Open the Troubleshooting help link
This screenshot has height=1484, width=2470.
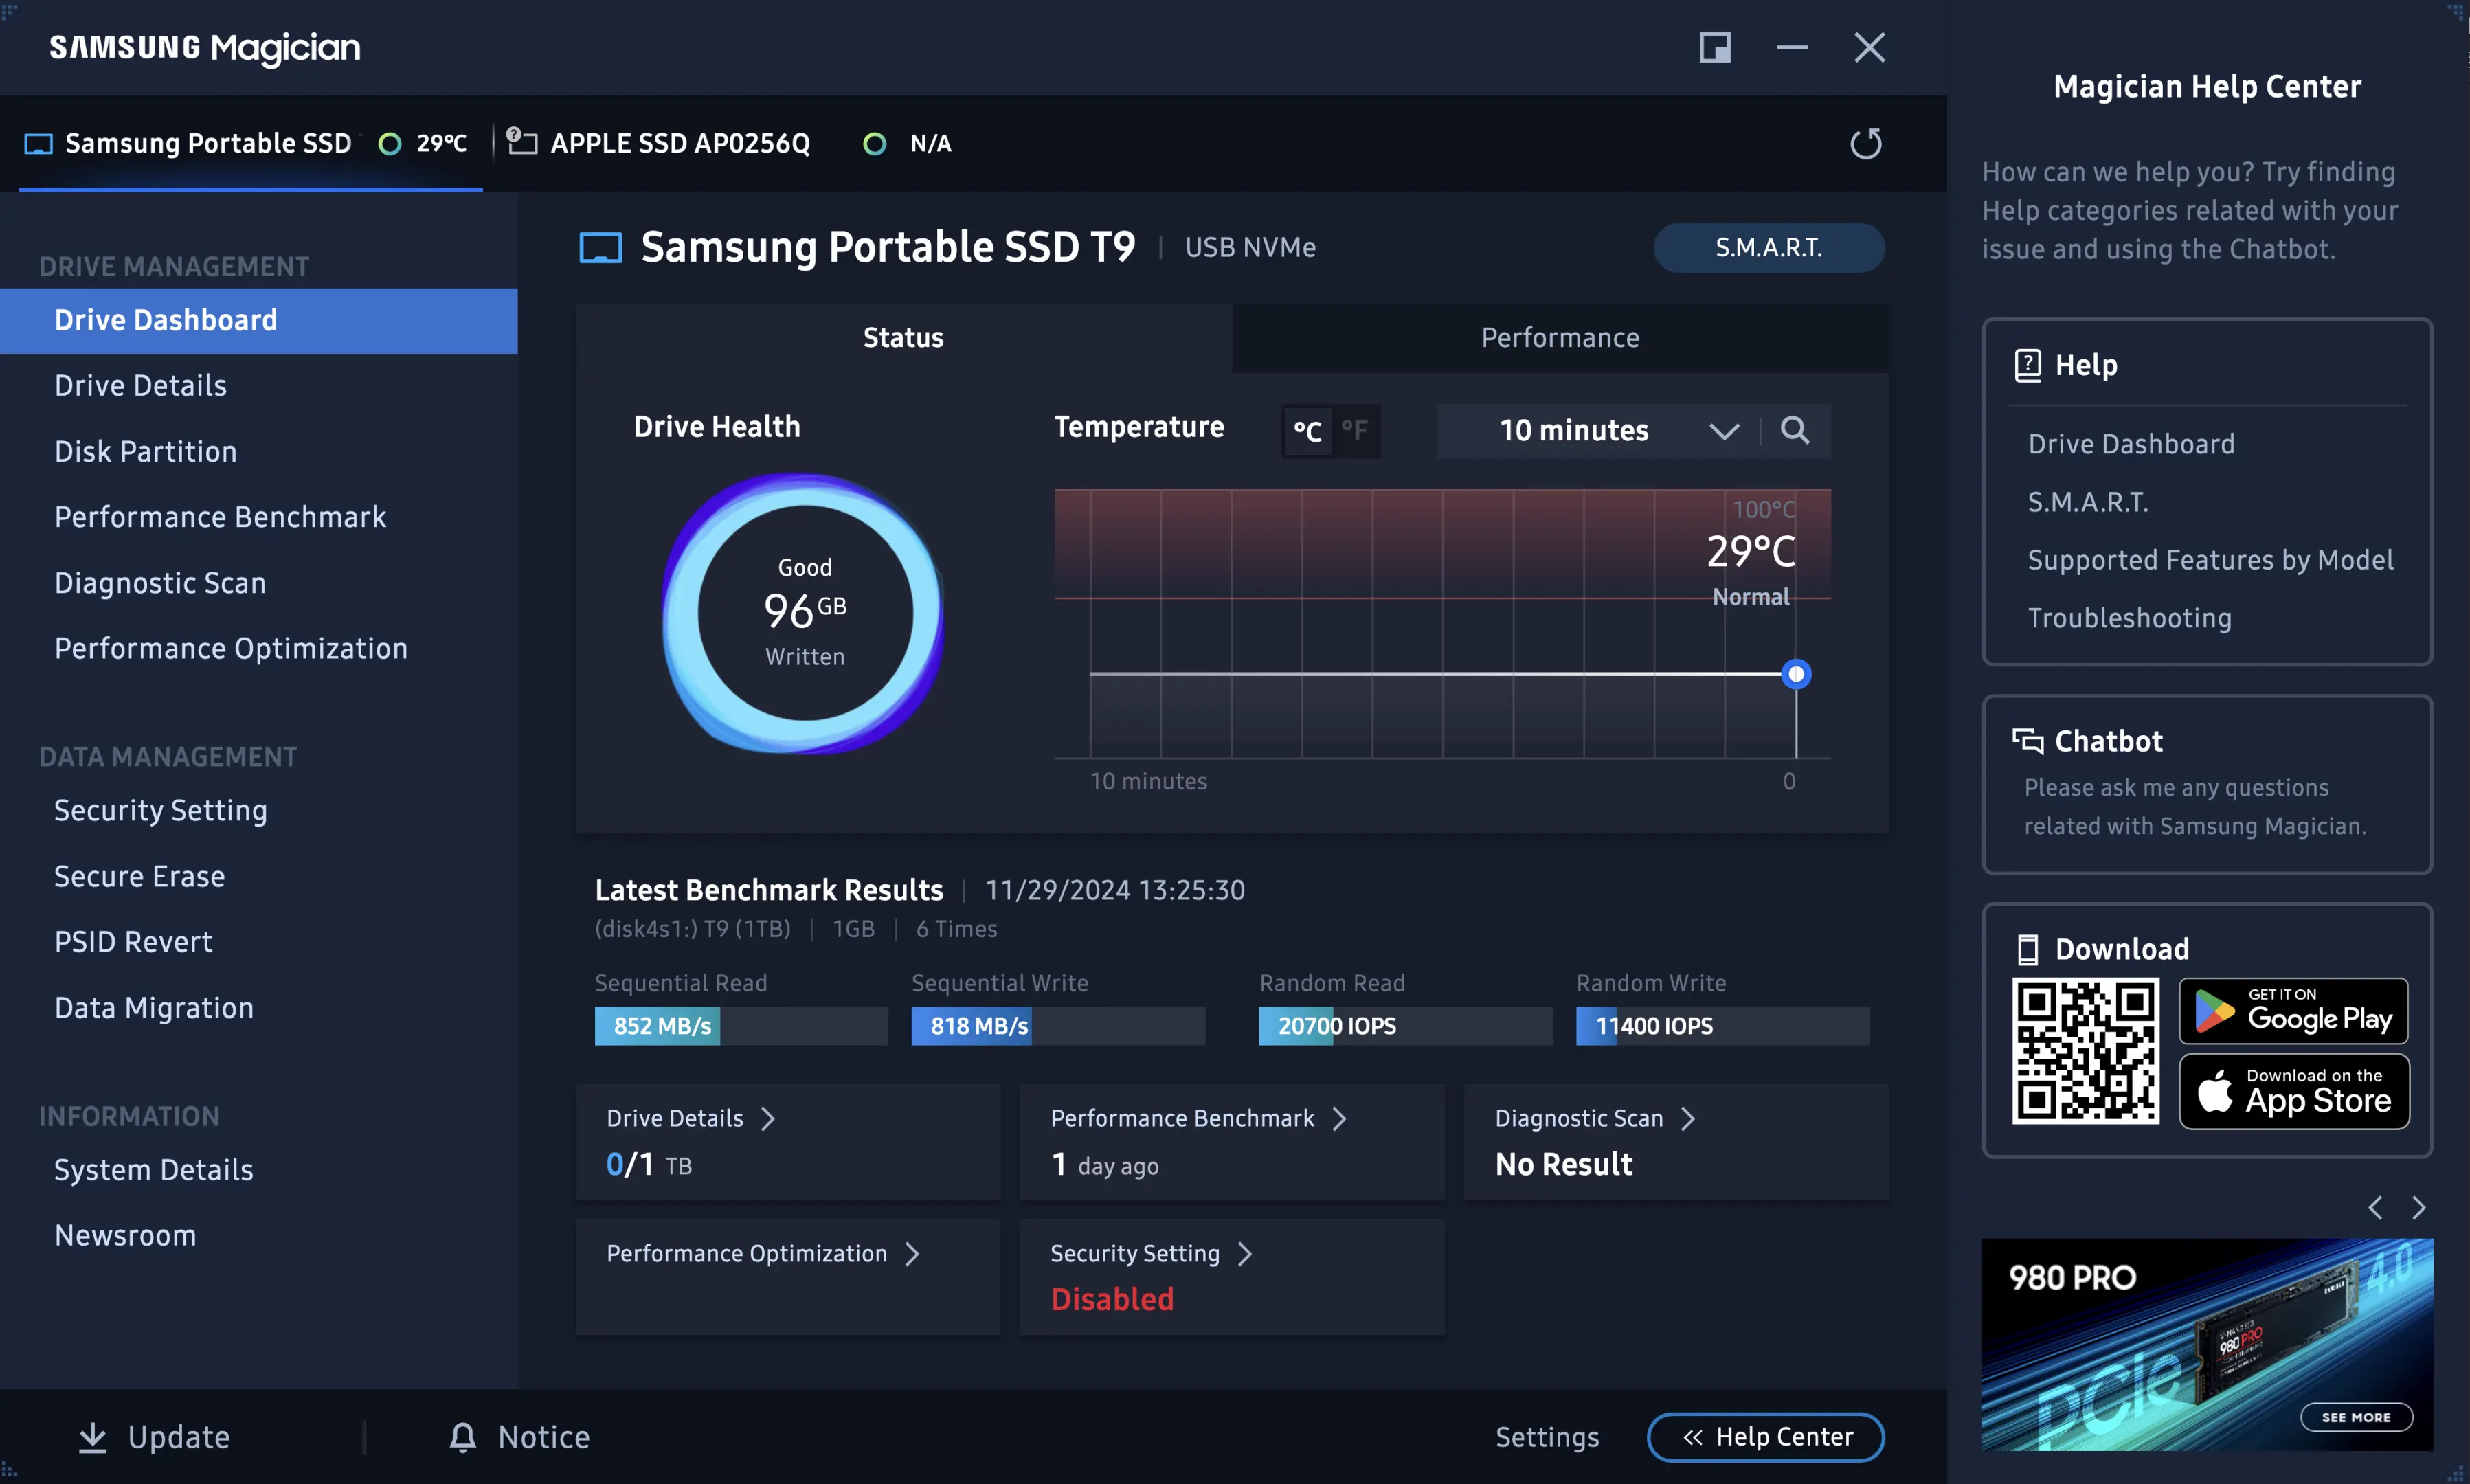(2130, 618)
